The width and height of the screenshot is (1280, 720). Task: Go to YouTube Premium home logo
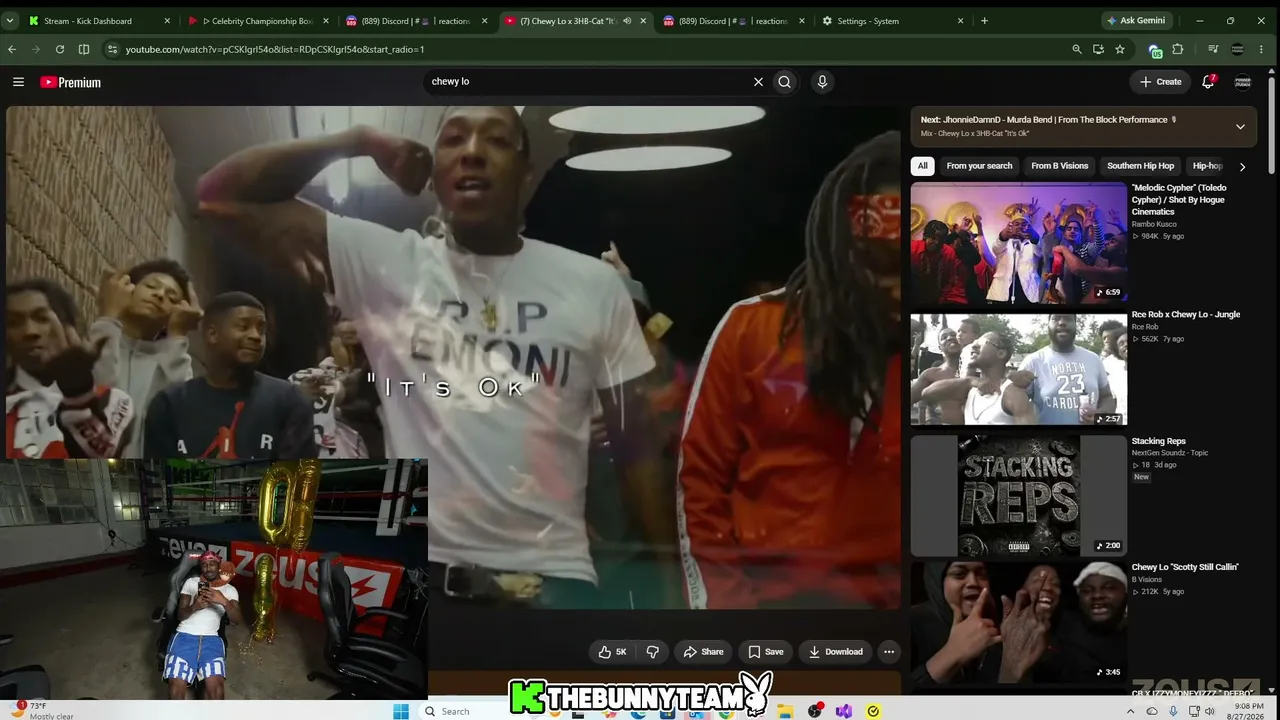(x=70, y=82)
